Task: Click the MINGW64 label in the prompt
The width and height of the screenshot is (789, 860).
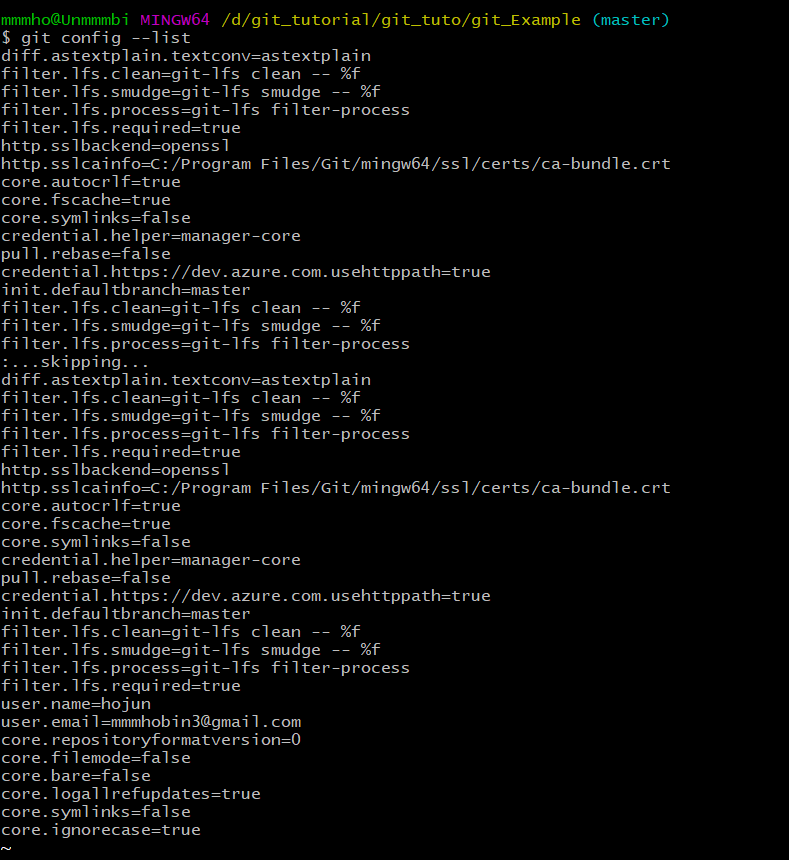Action: click(x=175, y=20)
